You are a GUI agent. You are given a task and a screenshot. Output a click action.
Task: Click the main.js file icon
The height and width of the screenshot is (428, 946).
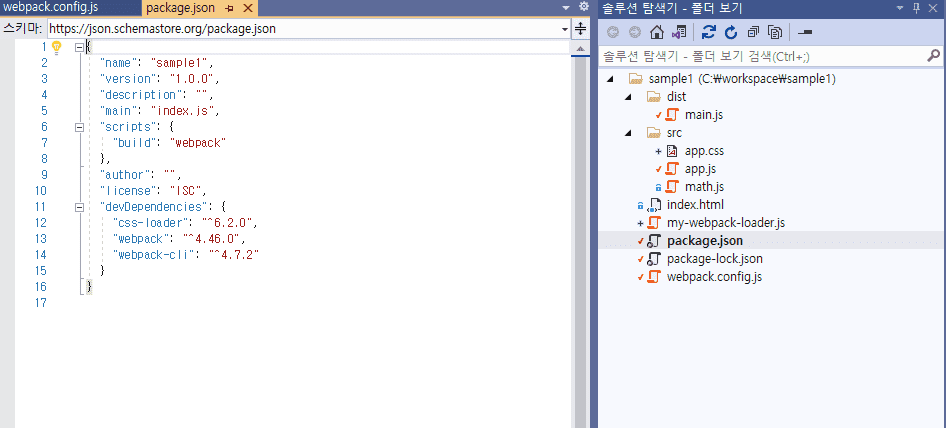[671, 115]
